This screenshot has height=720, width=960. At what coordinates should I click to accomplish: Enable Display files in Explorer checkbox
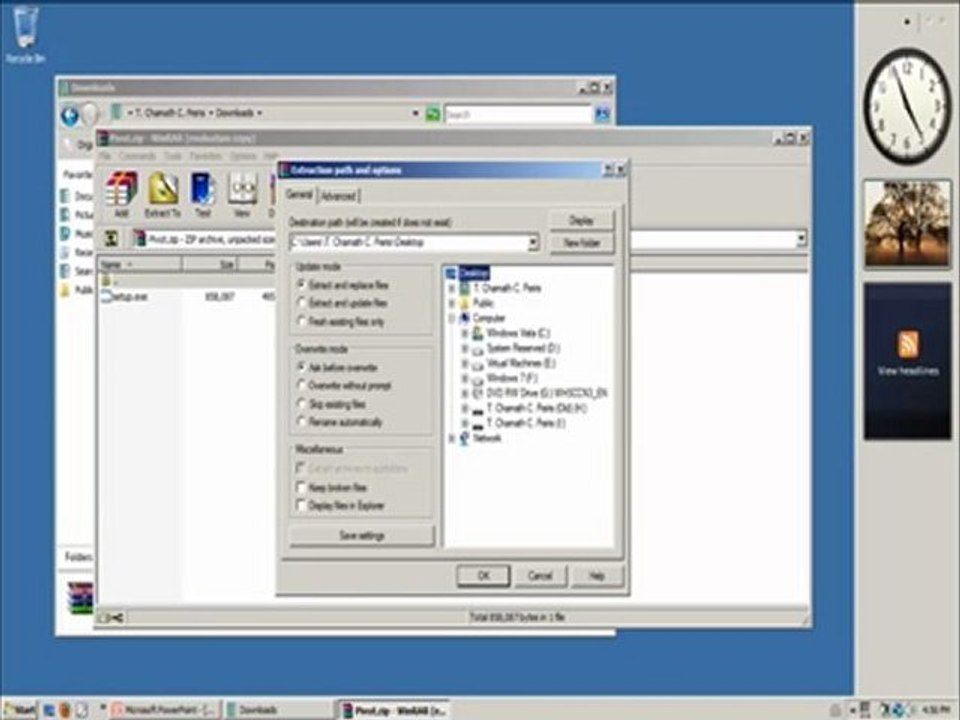(301, 506)
